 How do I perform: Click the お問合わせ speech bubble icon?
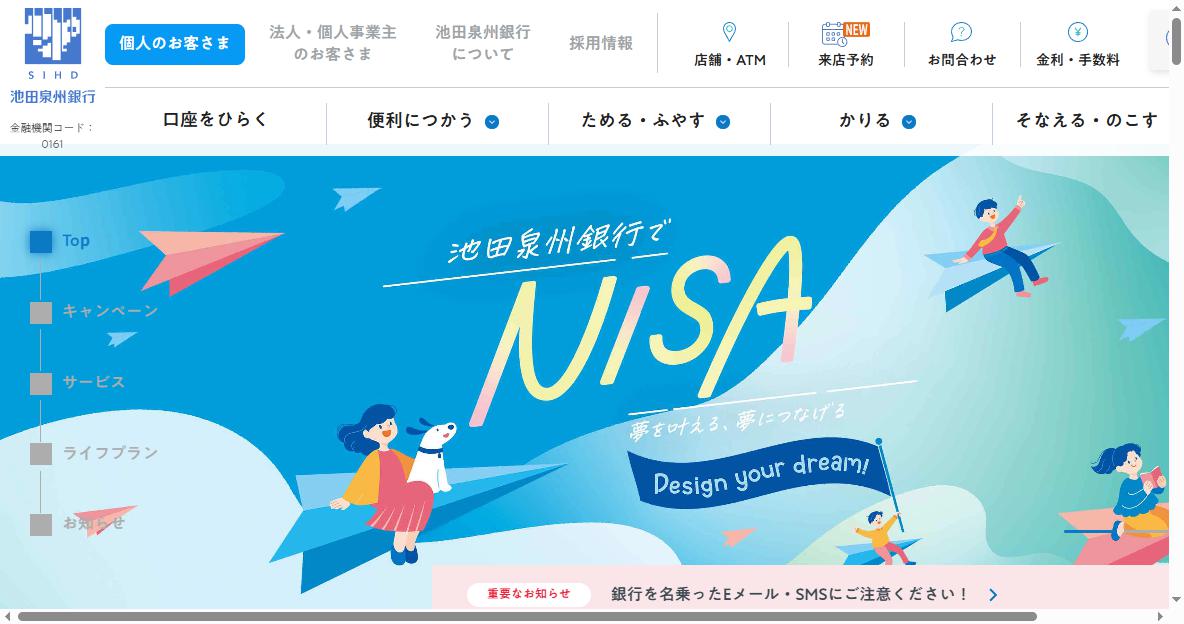[x=961, y=32]
